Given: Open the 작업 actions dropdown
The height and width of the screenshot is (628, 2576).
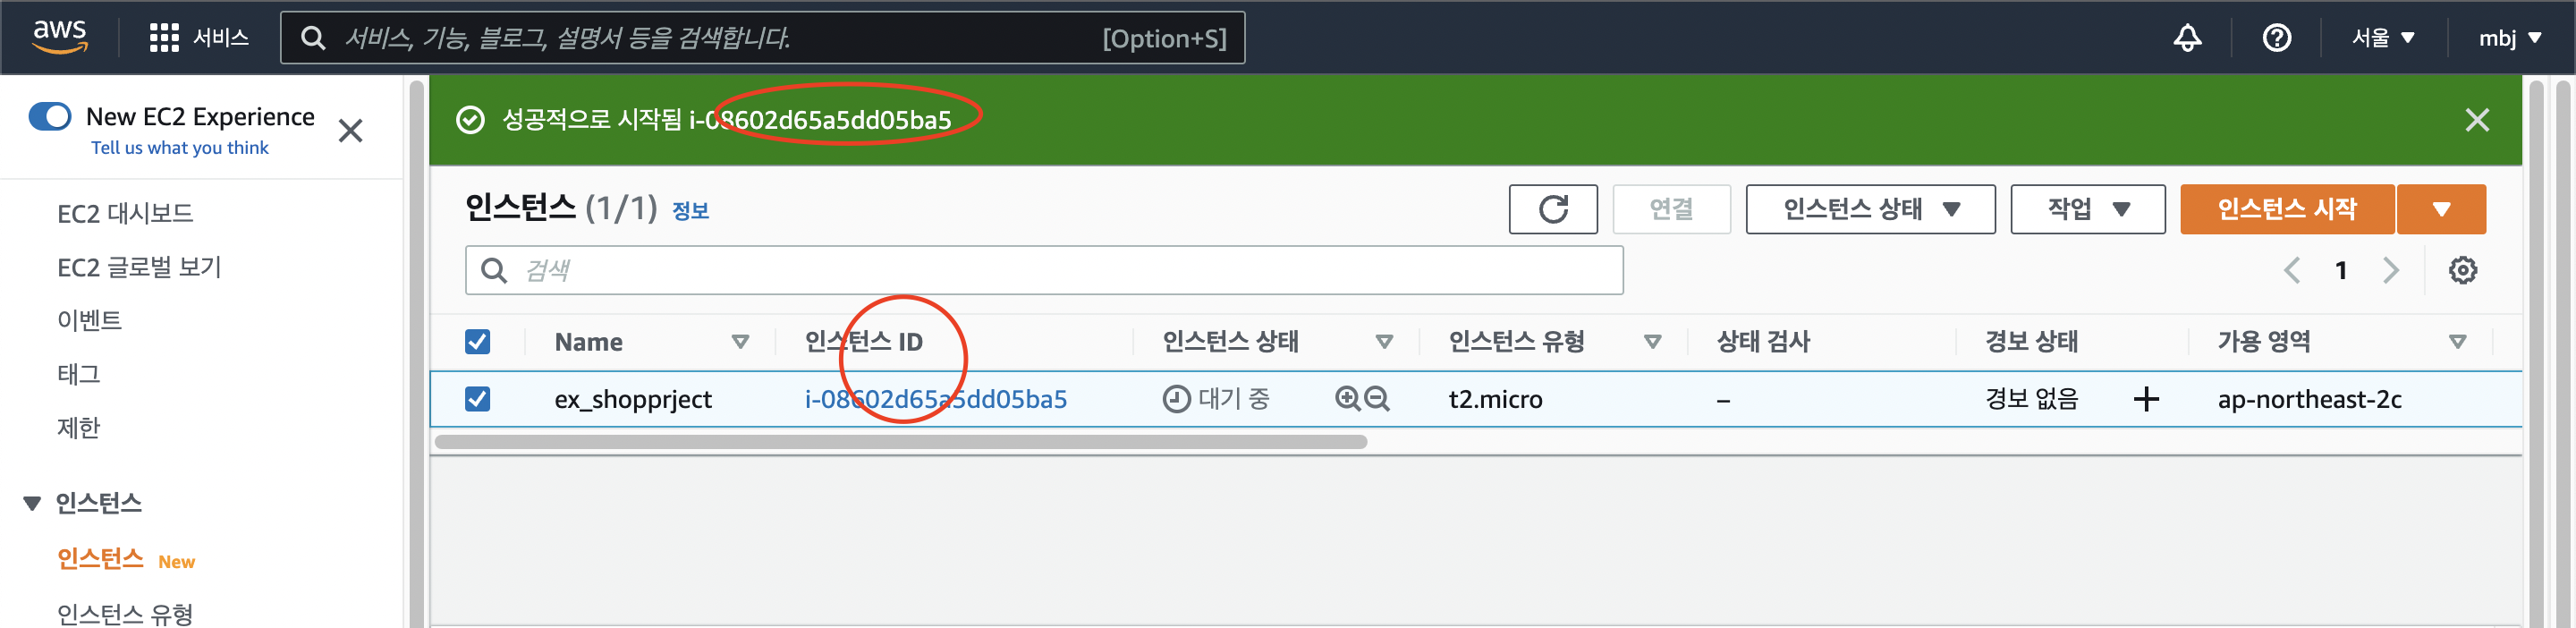Looking at the screenshot, I should (x=2087, y=209).
